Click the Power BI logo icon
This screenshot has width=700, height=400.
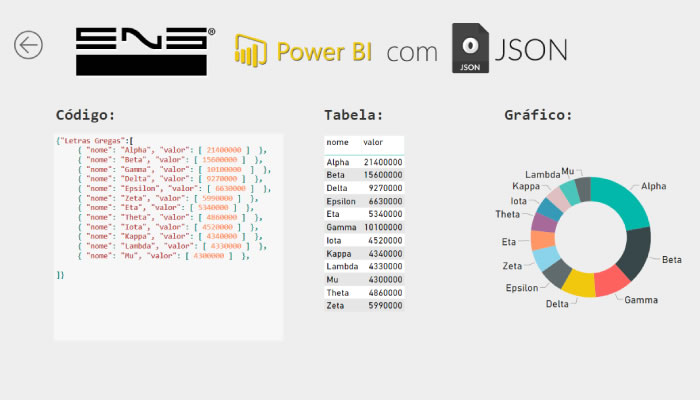click(251, 50)
